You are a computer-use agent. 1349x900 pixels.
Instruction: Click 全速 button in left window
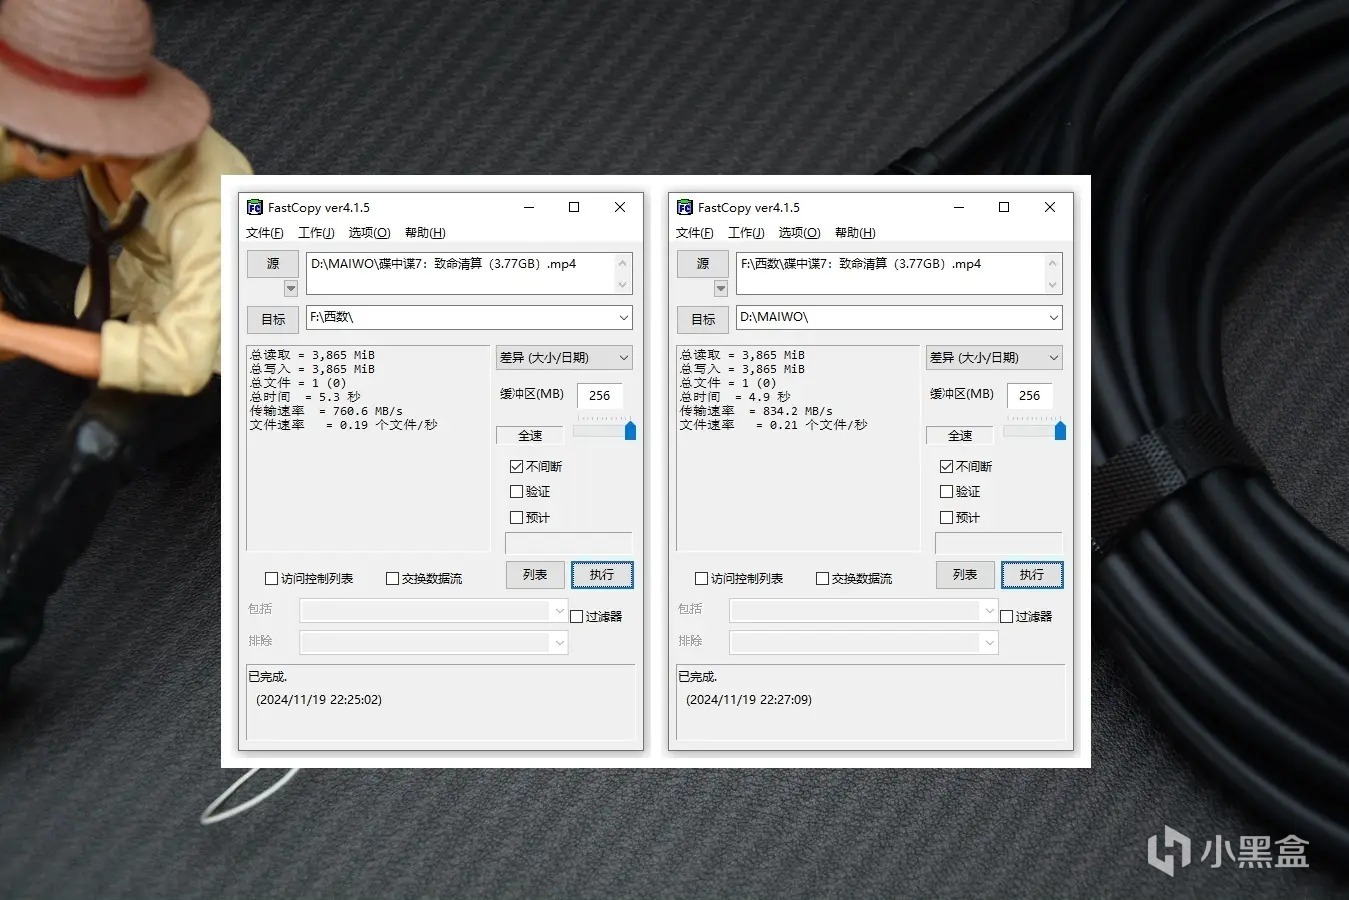pyautogui.click(x=530, y=436)
